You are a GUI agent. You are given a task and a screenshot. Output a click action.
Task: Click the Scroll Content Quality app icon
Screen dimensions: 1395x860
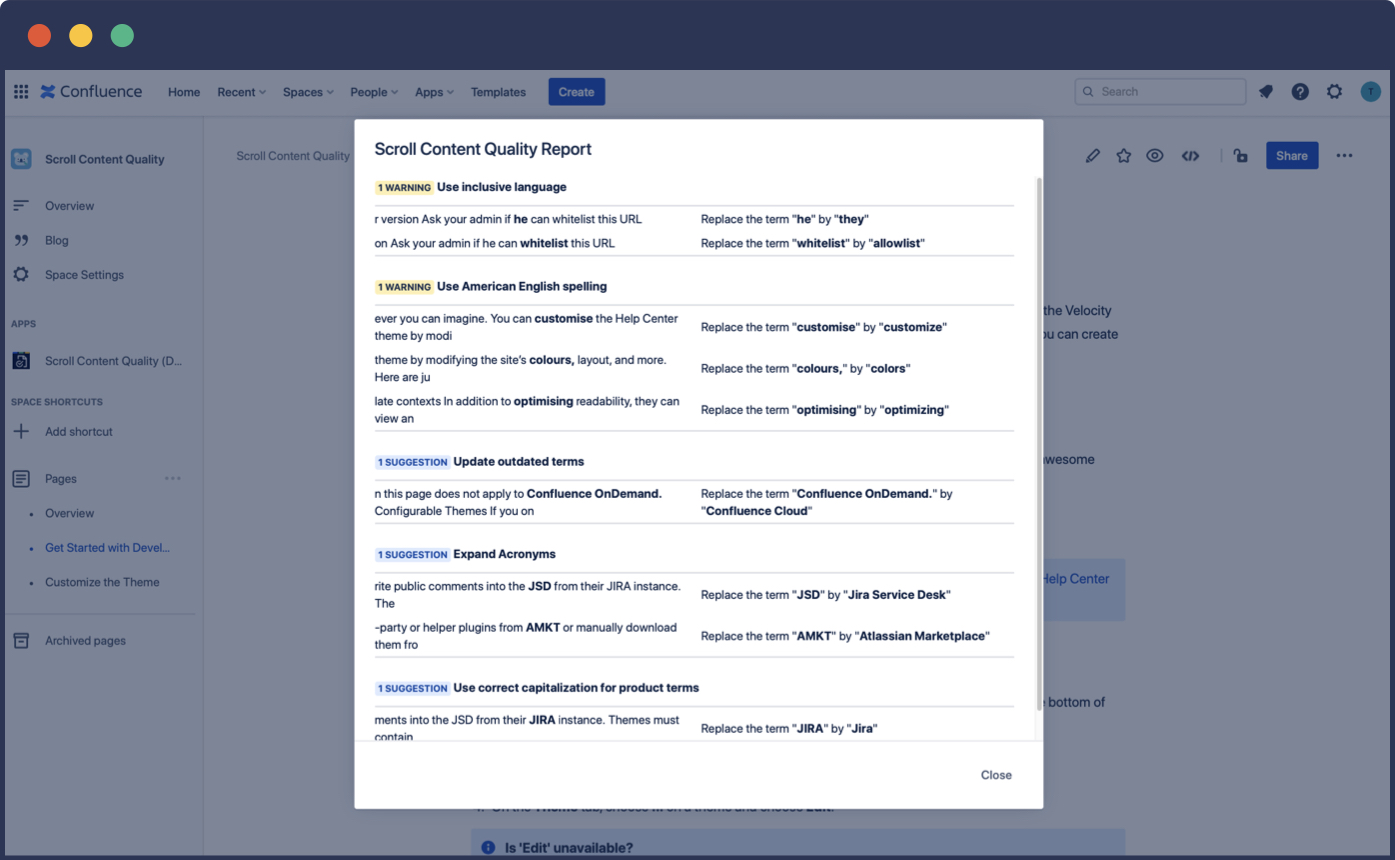tap(21, 361)
